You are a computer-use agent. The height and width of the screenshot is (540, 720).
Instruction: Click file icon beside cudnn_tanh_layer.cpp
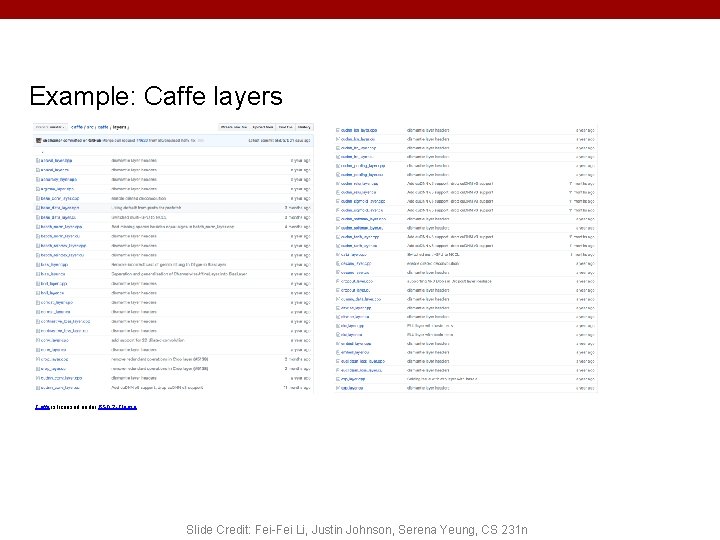(338, 237)
